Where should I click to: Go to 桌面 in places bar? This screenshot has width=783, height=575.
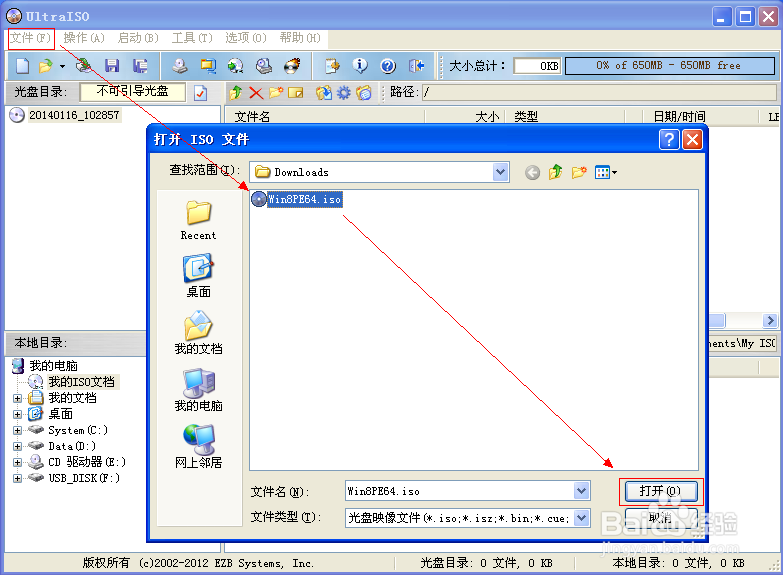(198, 277)
